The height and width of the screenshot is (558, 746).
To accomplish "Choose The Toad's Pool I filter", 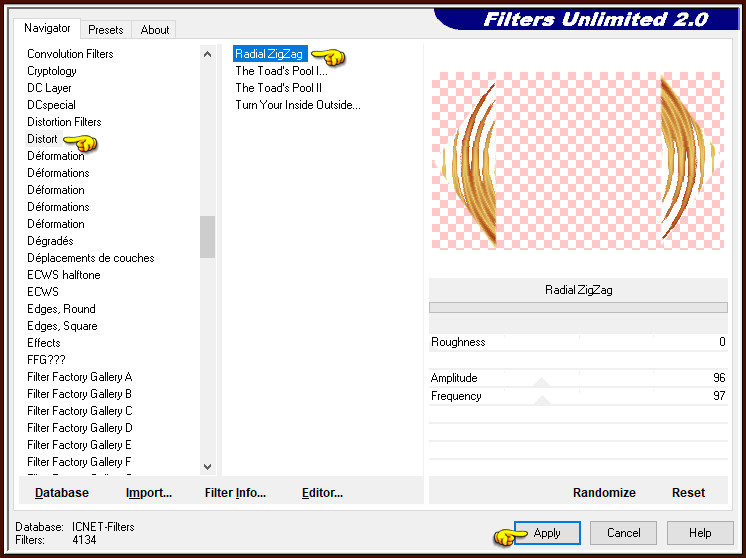I will tap(281, 71).
